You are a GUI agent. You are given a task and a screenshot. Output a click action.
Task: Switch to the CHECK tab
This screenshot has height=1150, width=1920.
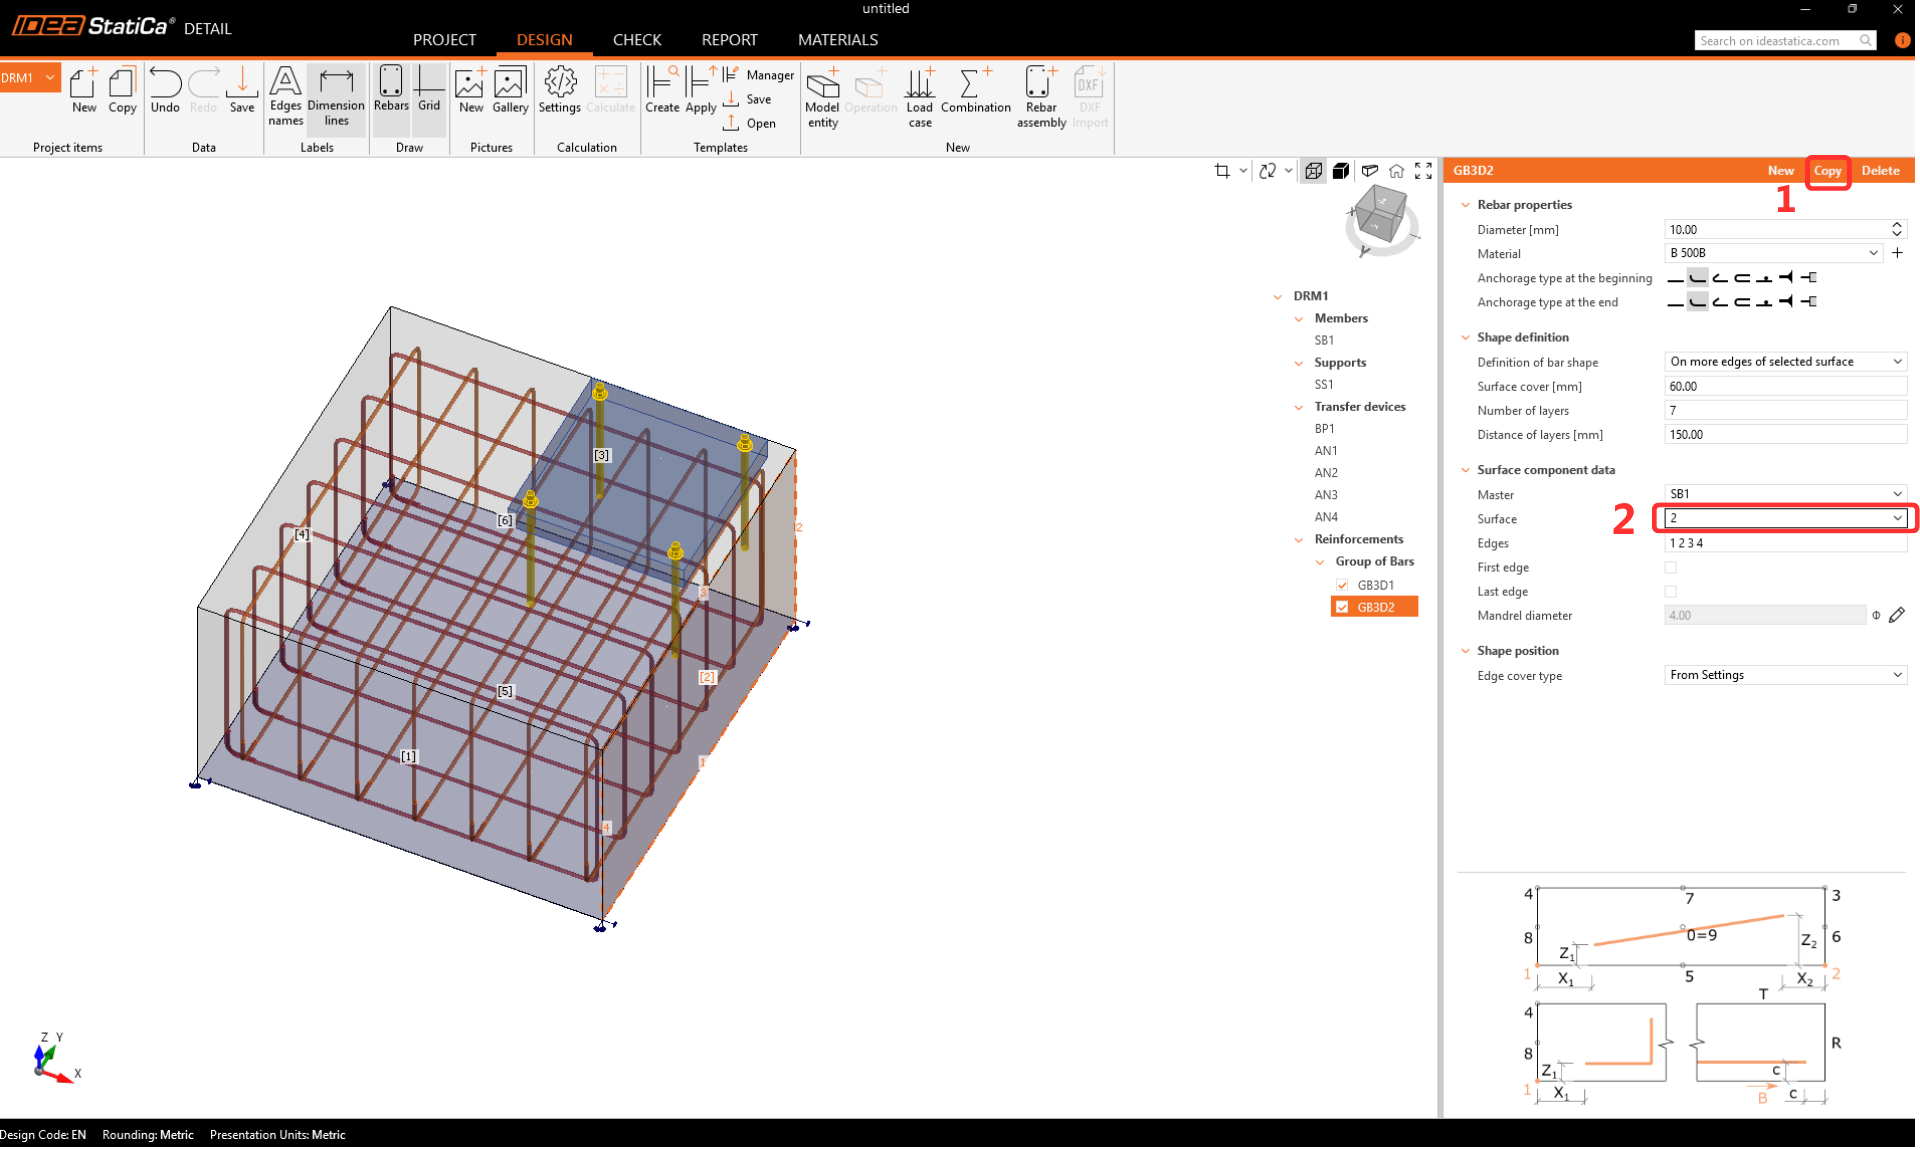(636, 40)
